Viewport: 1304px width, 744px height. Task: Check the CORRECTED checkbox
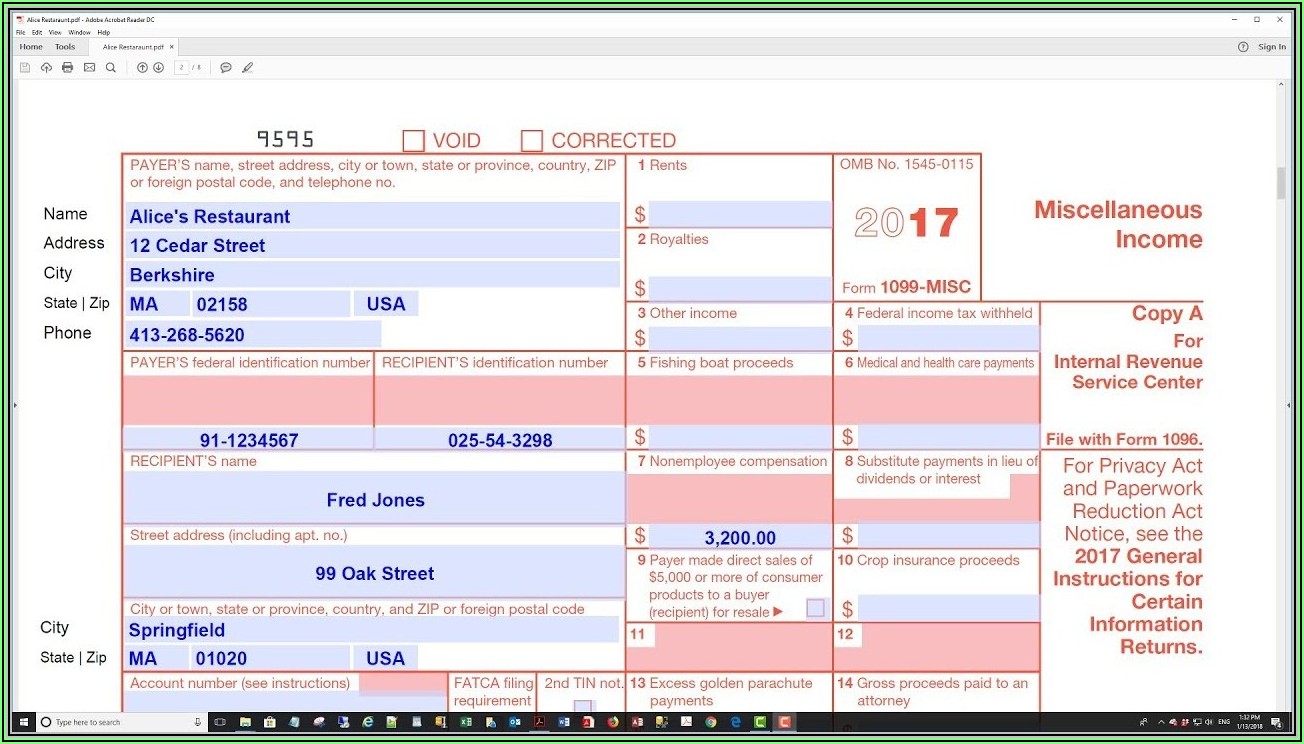(531, 140)
